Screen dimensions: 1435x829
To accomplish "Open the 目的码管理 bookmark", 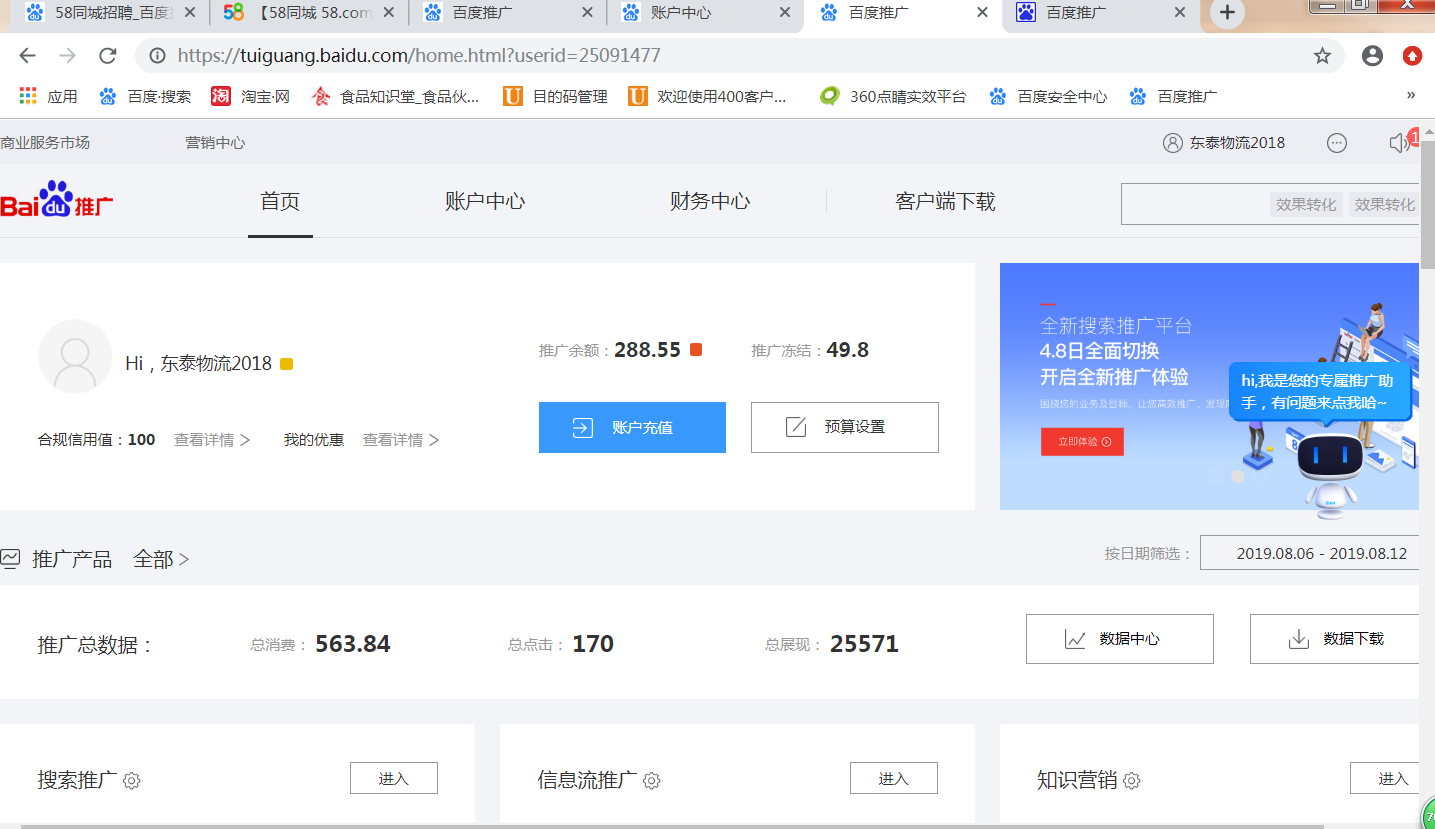I will click(x=555, y=97).
